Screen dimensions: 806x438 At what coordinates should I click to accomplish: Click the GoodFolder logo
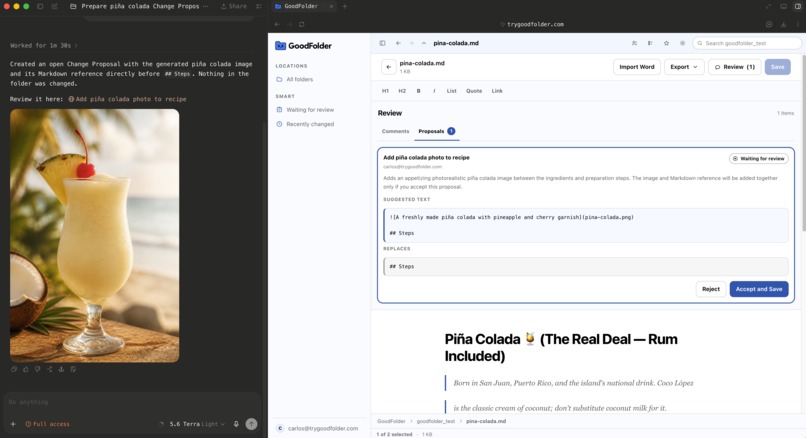pyautogui.click(x=303, y=46)
